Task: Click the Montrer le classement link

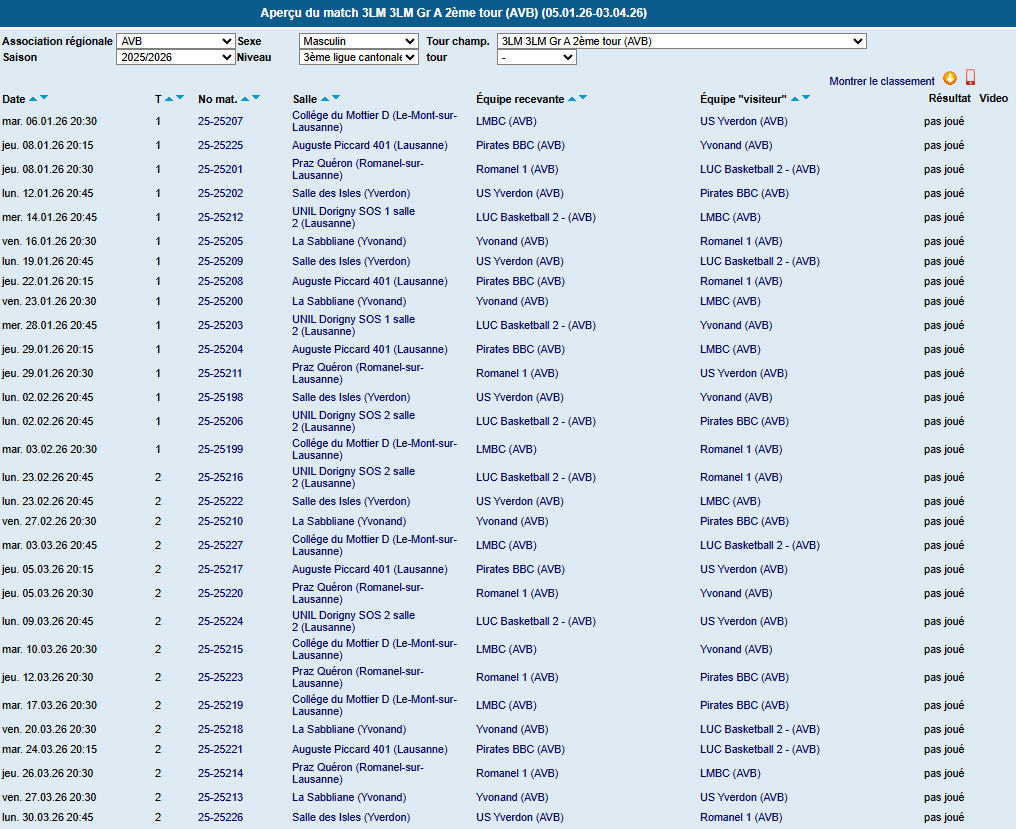Action: [x=881, y=81]
